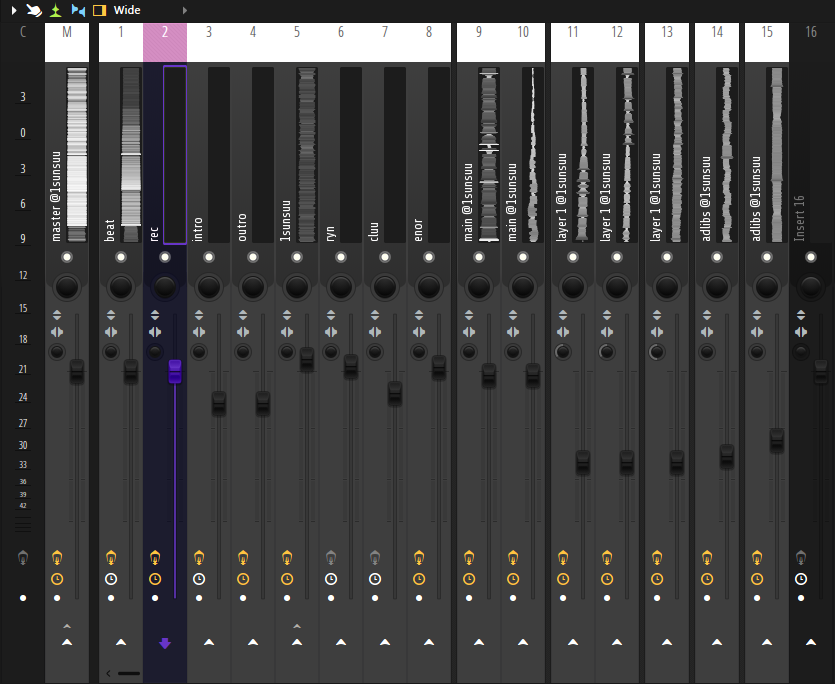This screenshot has width=835, height=684.
Task: Toggle phase invert on master track
Action: click(x=56, y=315)
